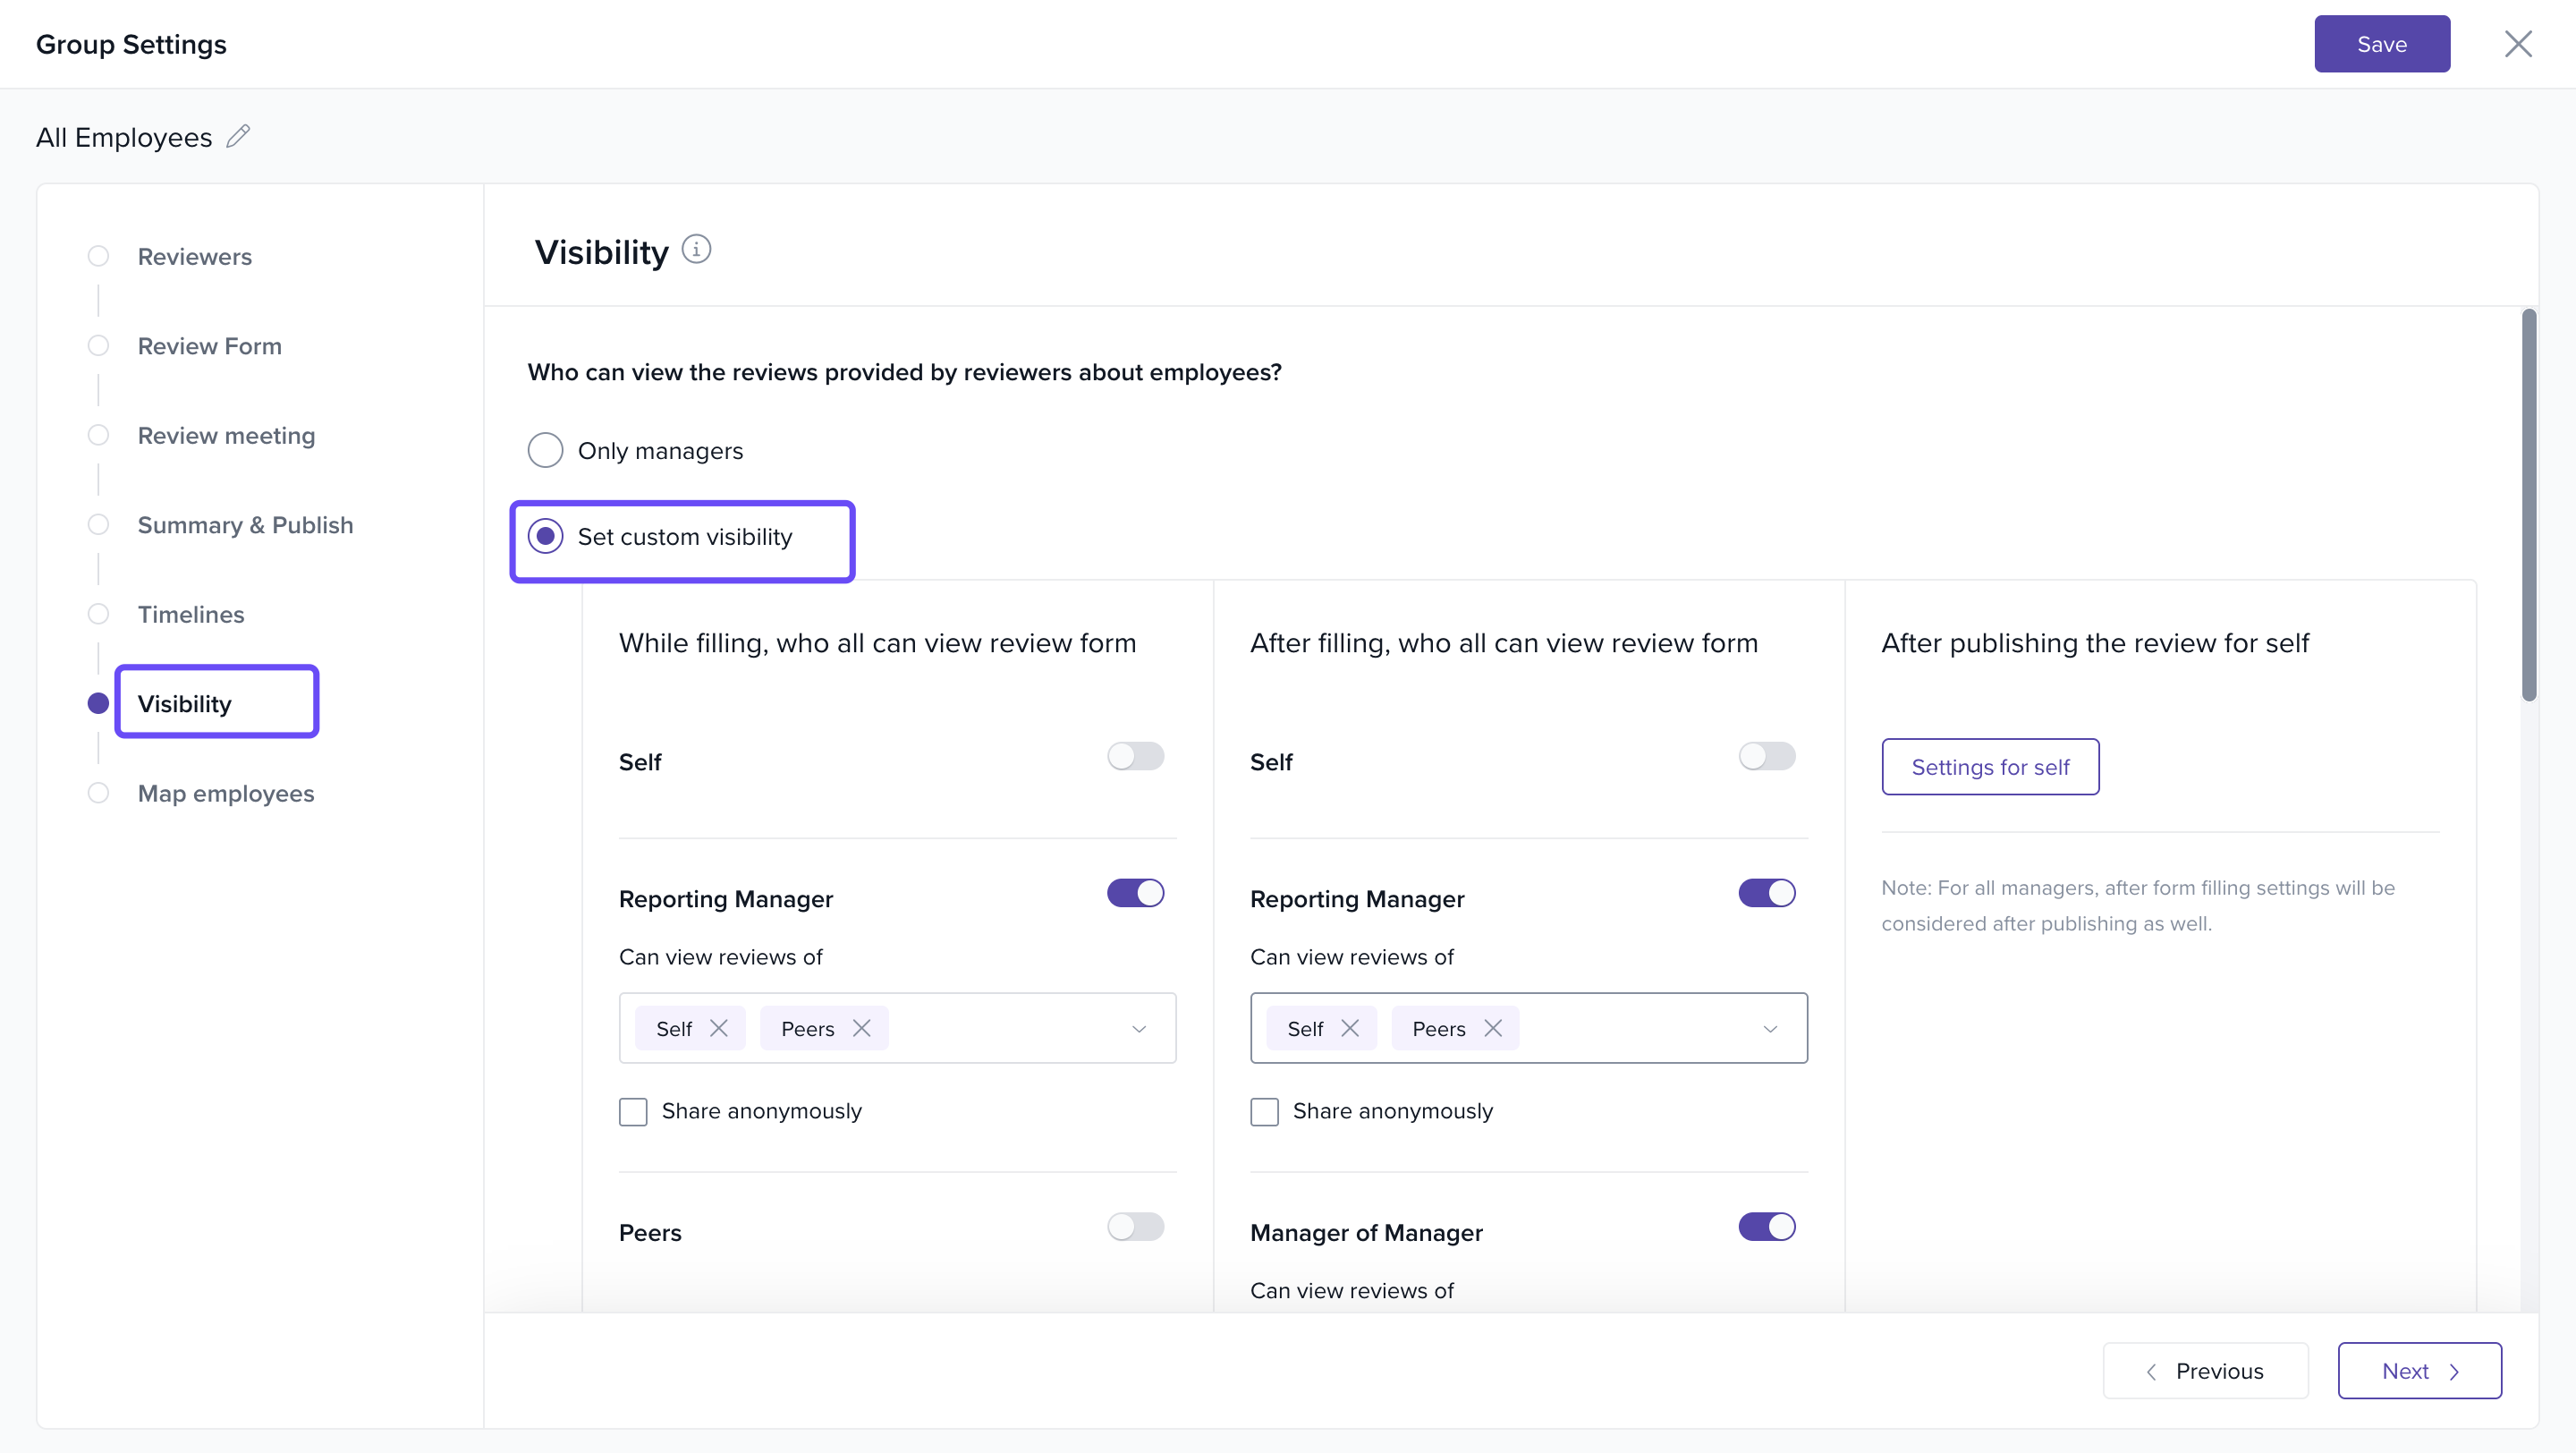Remove Peers tag in After filling dropdown

tap(1492, 1028)
